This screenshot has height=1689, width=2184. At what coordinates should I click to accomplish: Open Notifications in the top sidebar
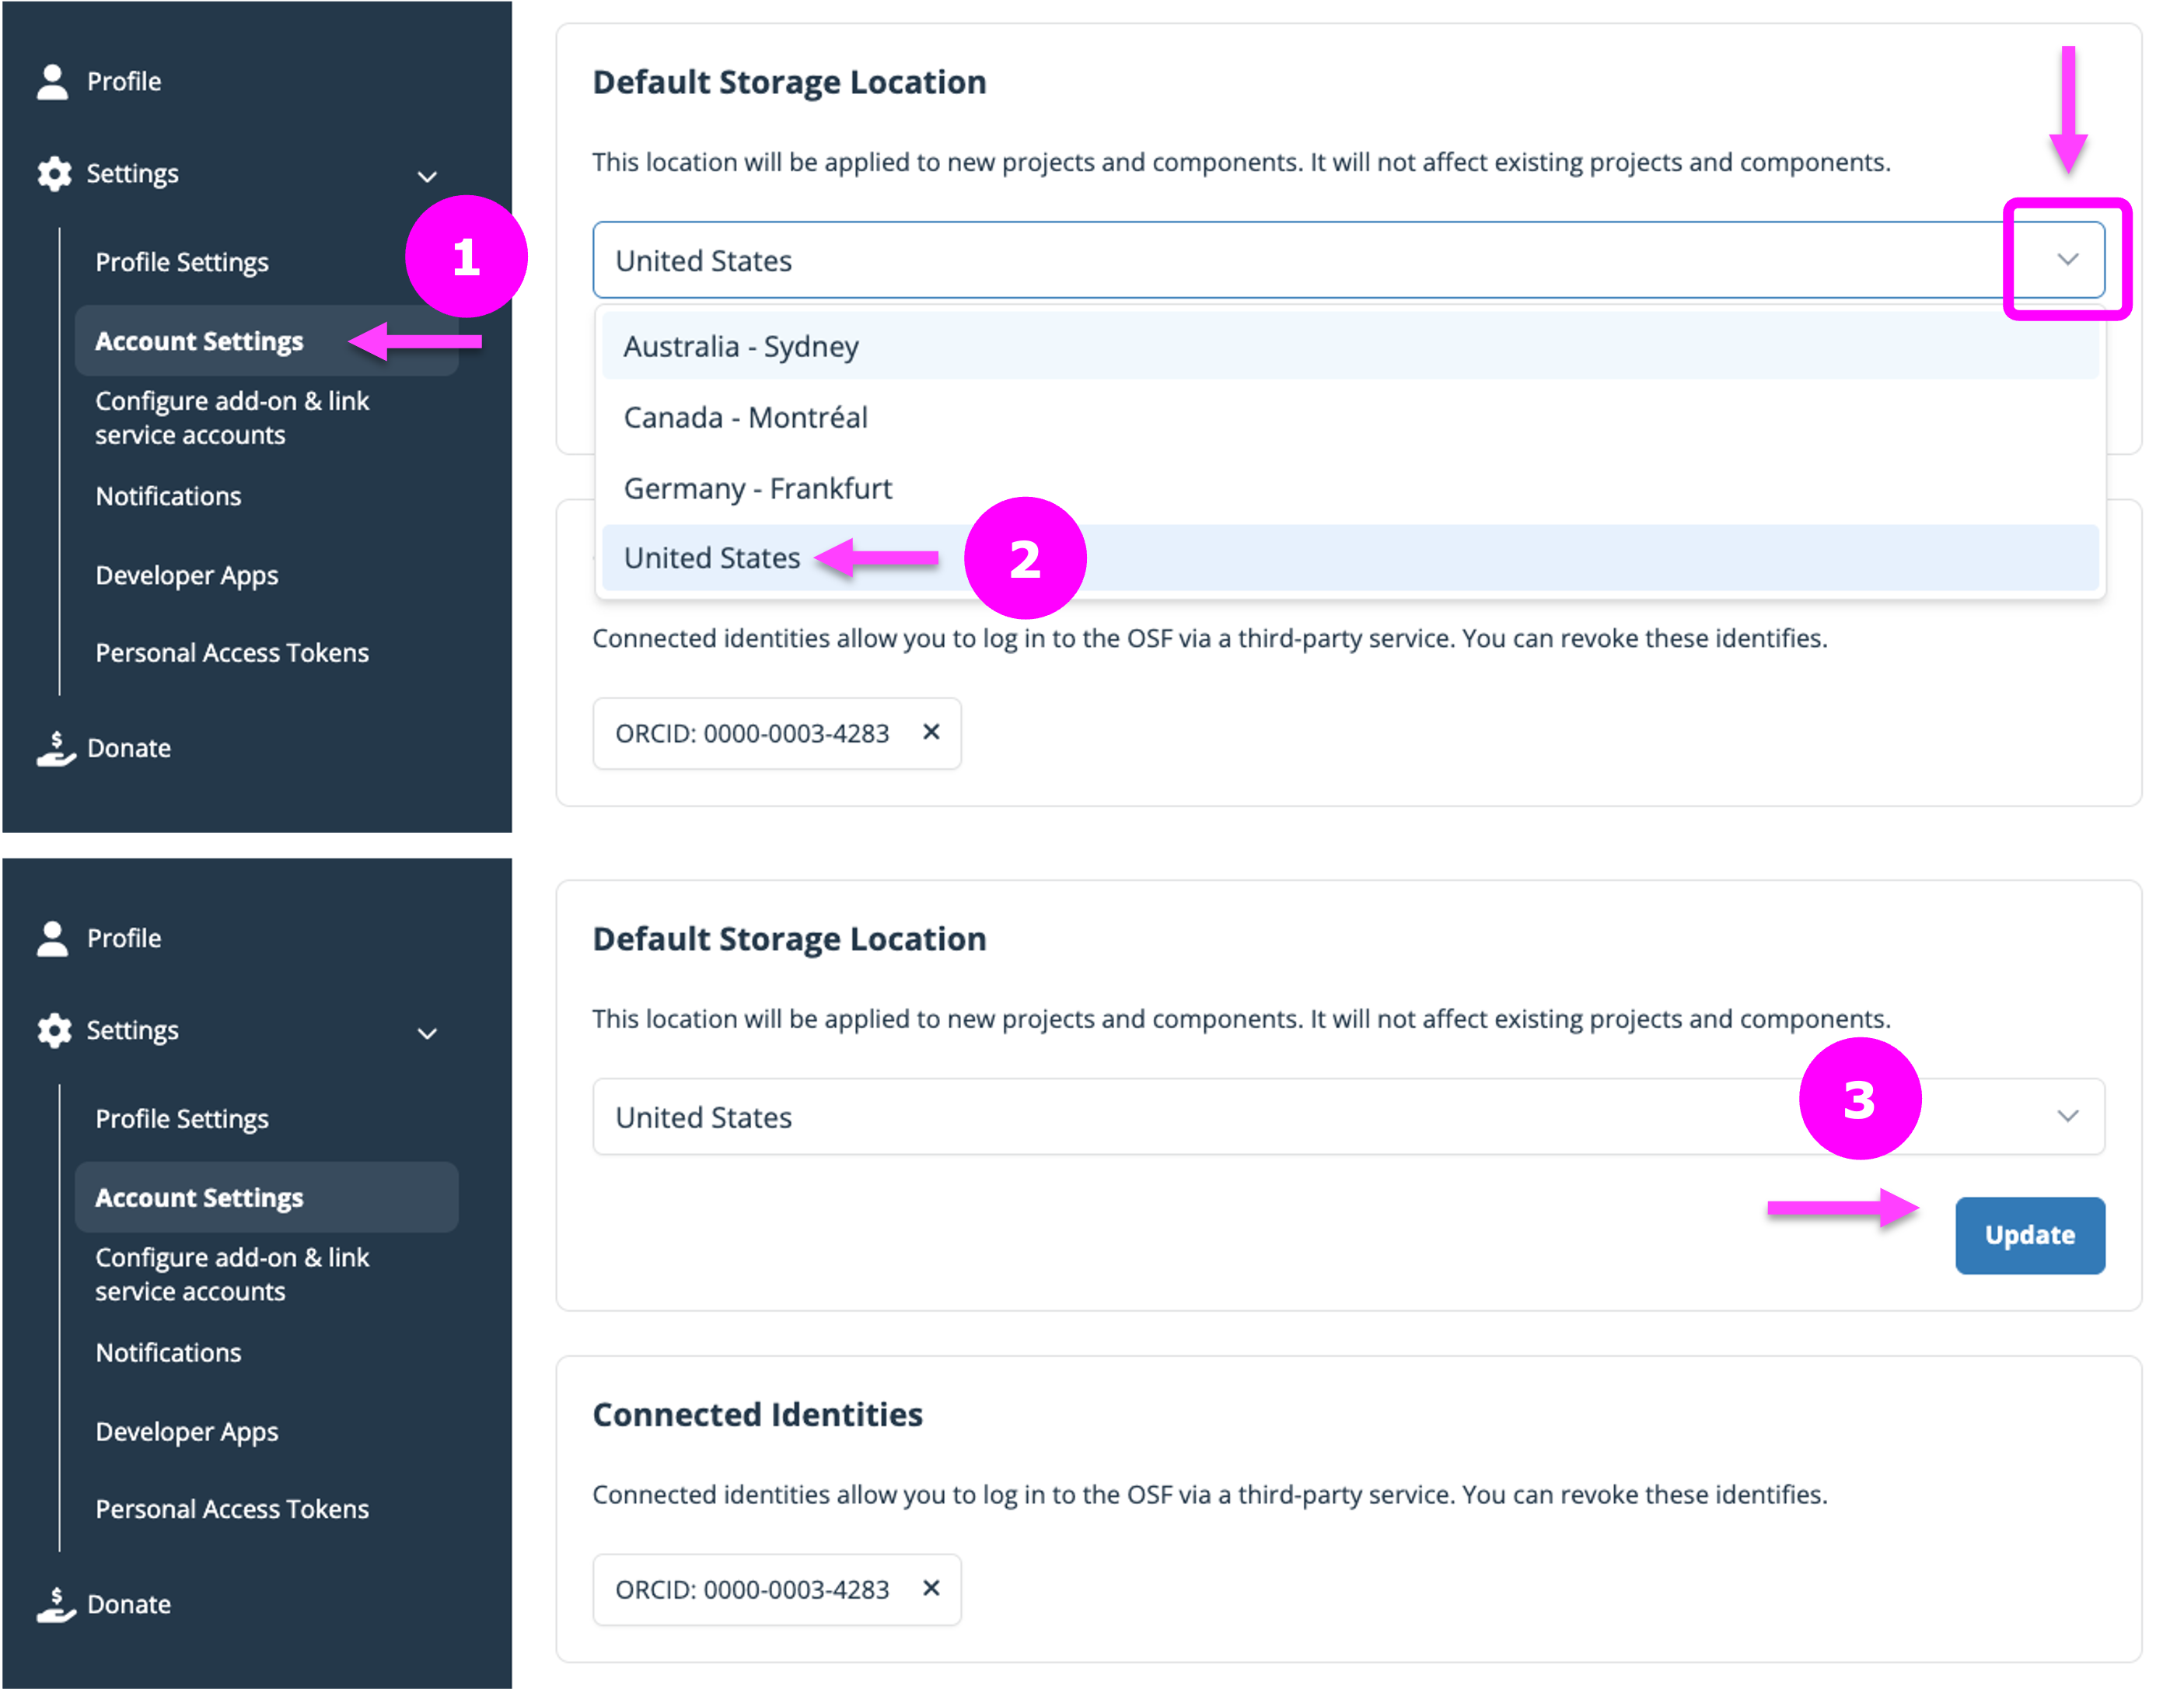click(x=168, y=496)
